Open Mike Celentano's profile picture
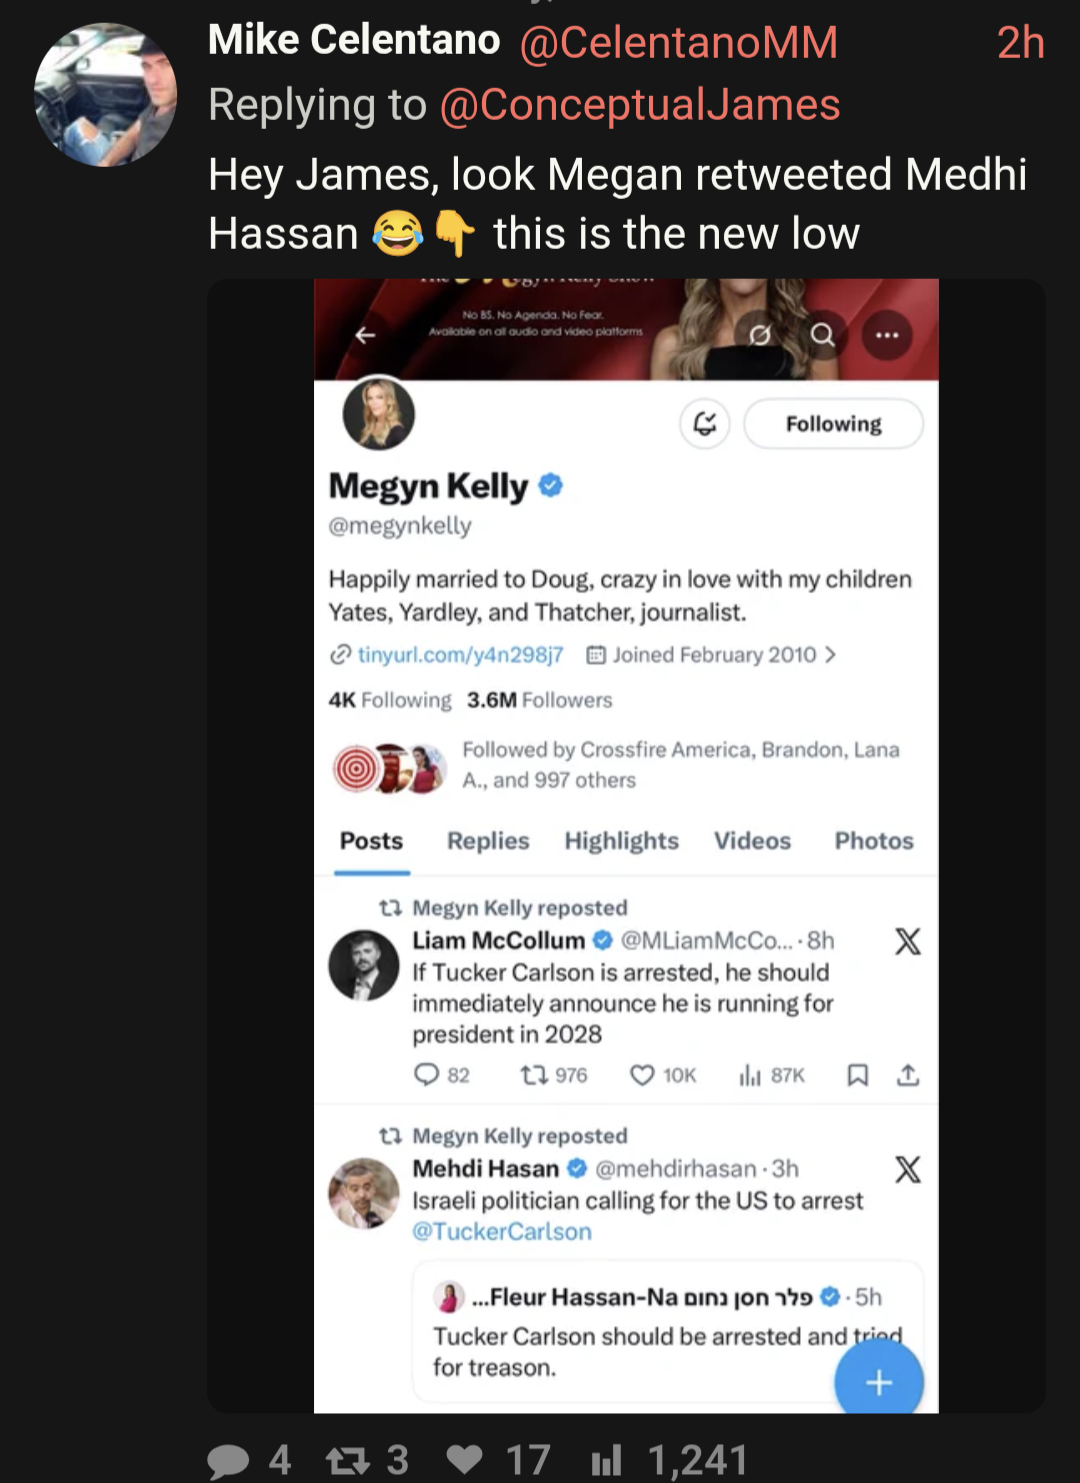The image size is (1080, 1483). coord(105,95)
